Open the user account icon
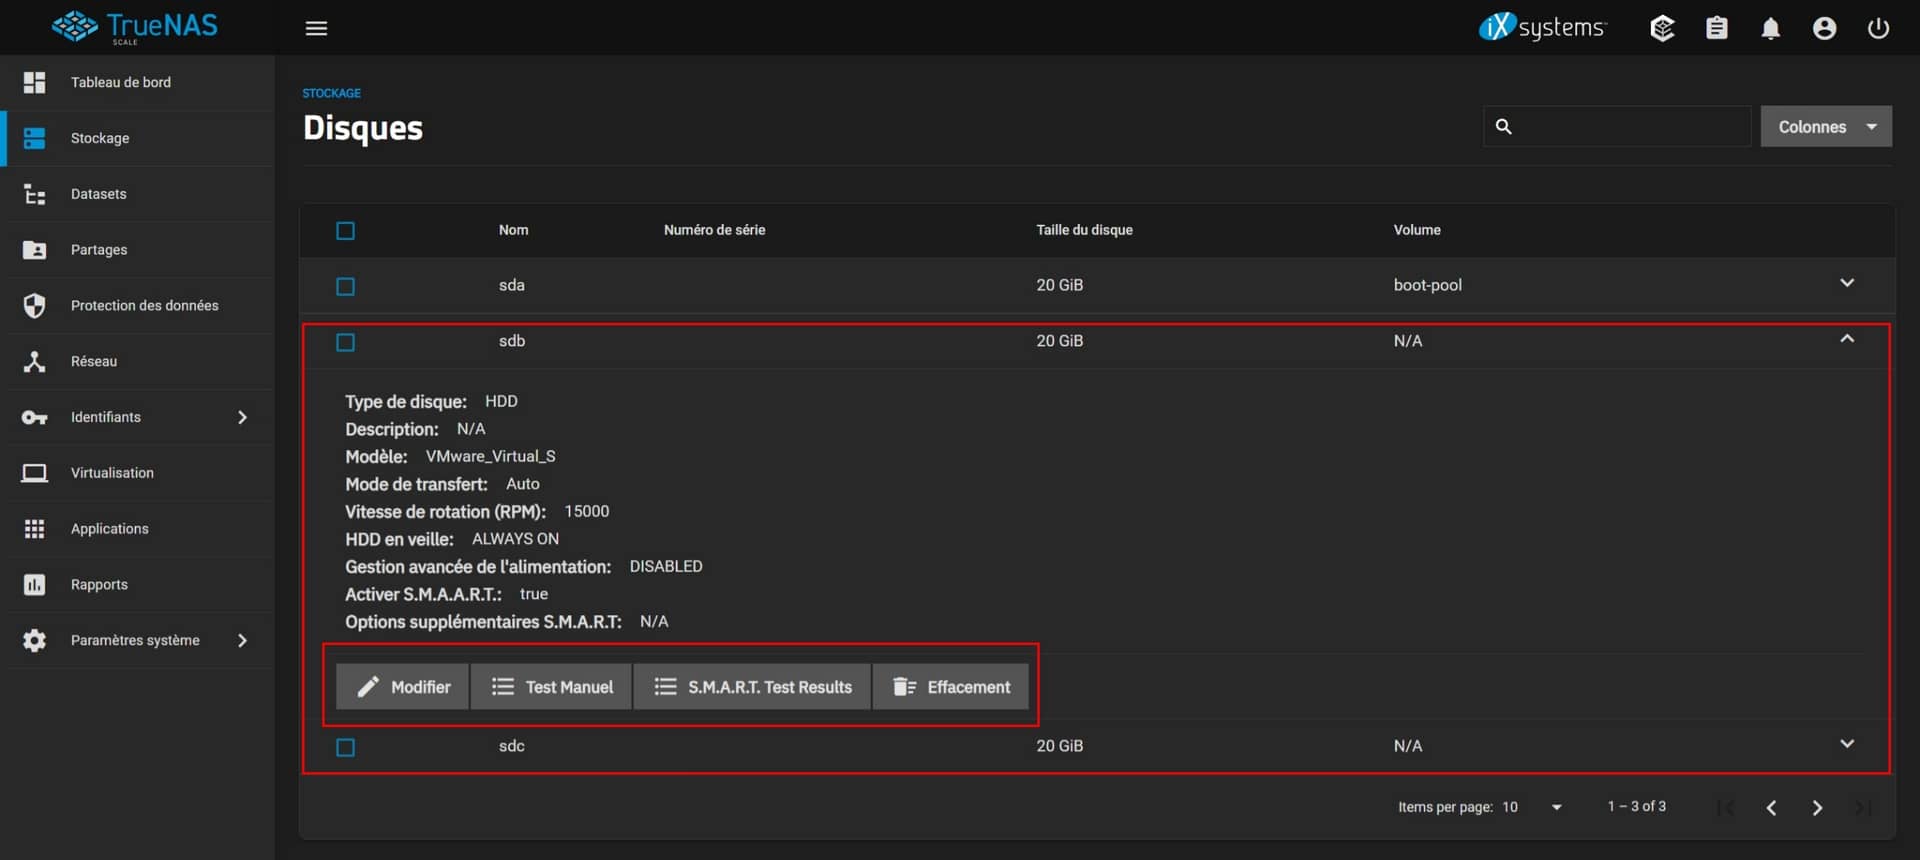This screenshot has width=1920, height=860. coord(1824,28)
